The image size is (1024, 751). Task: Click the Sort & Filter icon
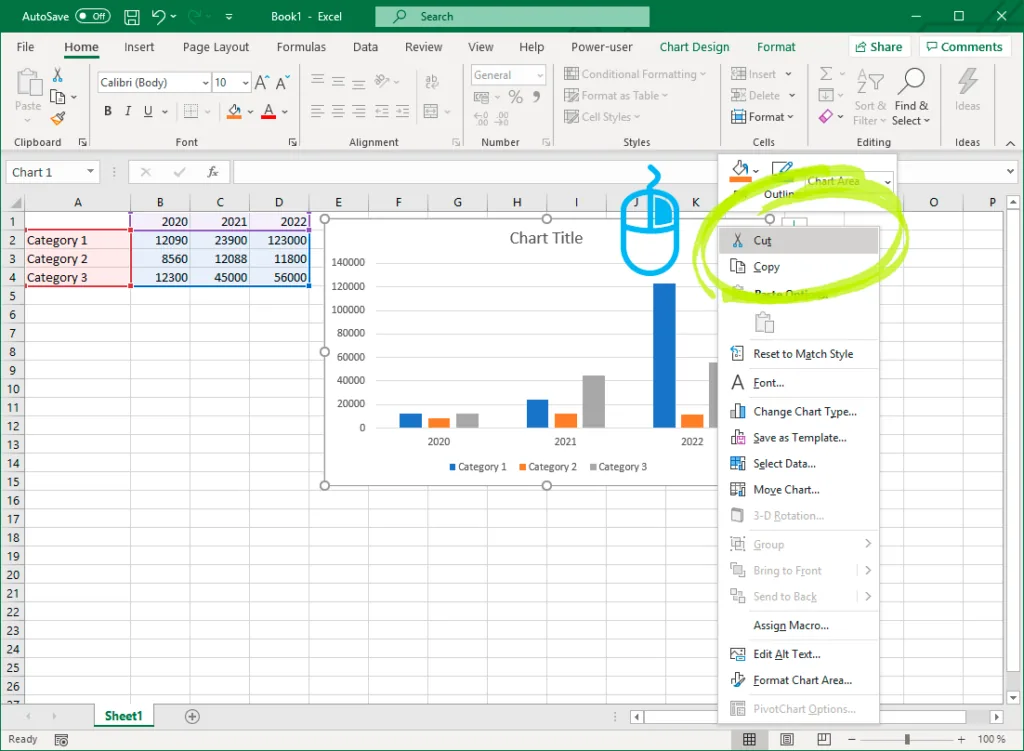coord(870,81)
